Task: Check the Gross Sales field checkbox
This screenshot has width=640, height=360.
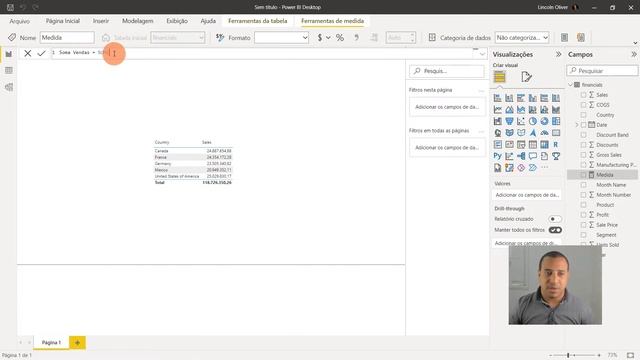Action: click(x=583, y=155)
